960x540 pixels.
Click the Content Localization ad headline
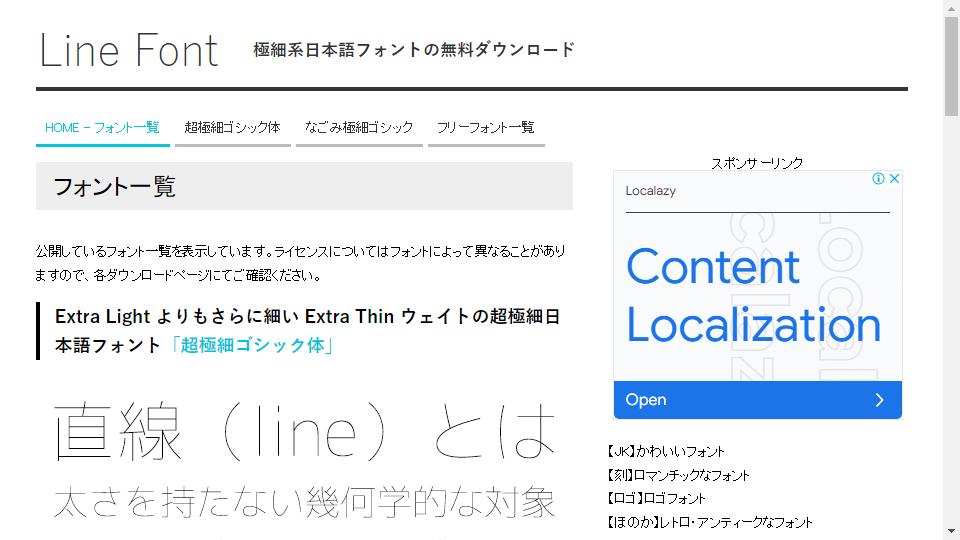(x=753, y=296)
